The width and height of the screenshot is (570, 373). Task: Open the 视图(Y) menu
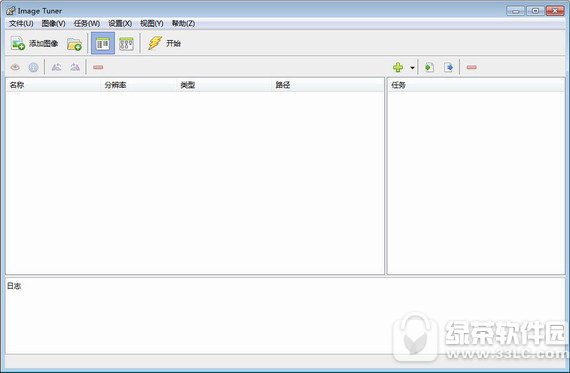(152, 24)
